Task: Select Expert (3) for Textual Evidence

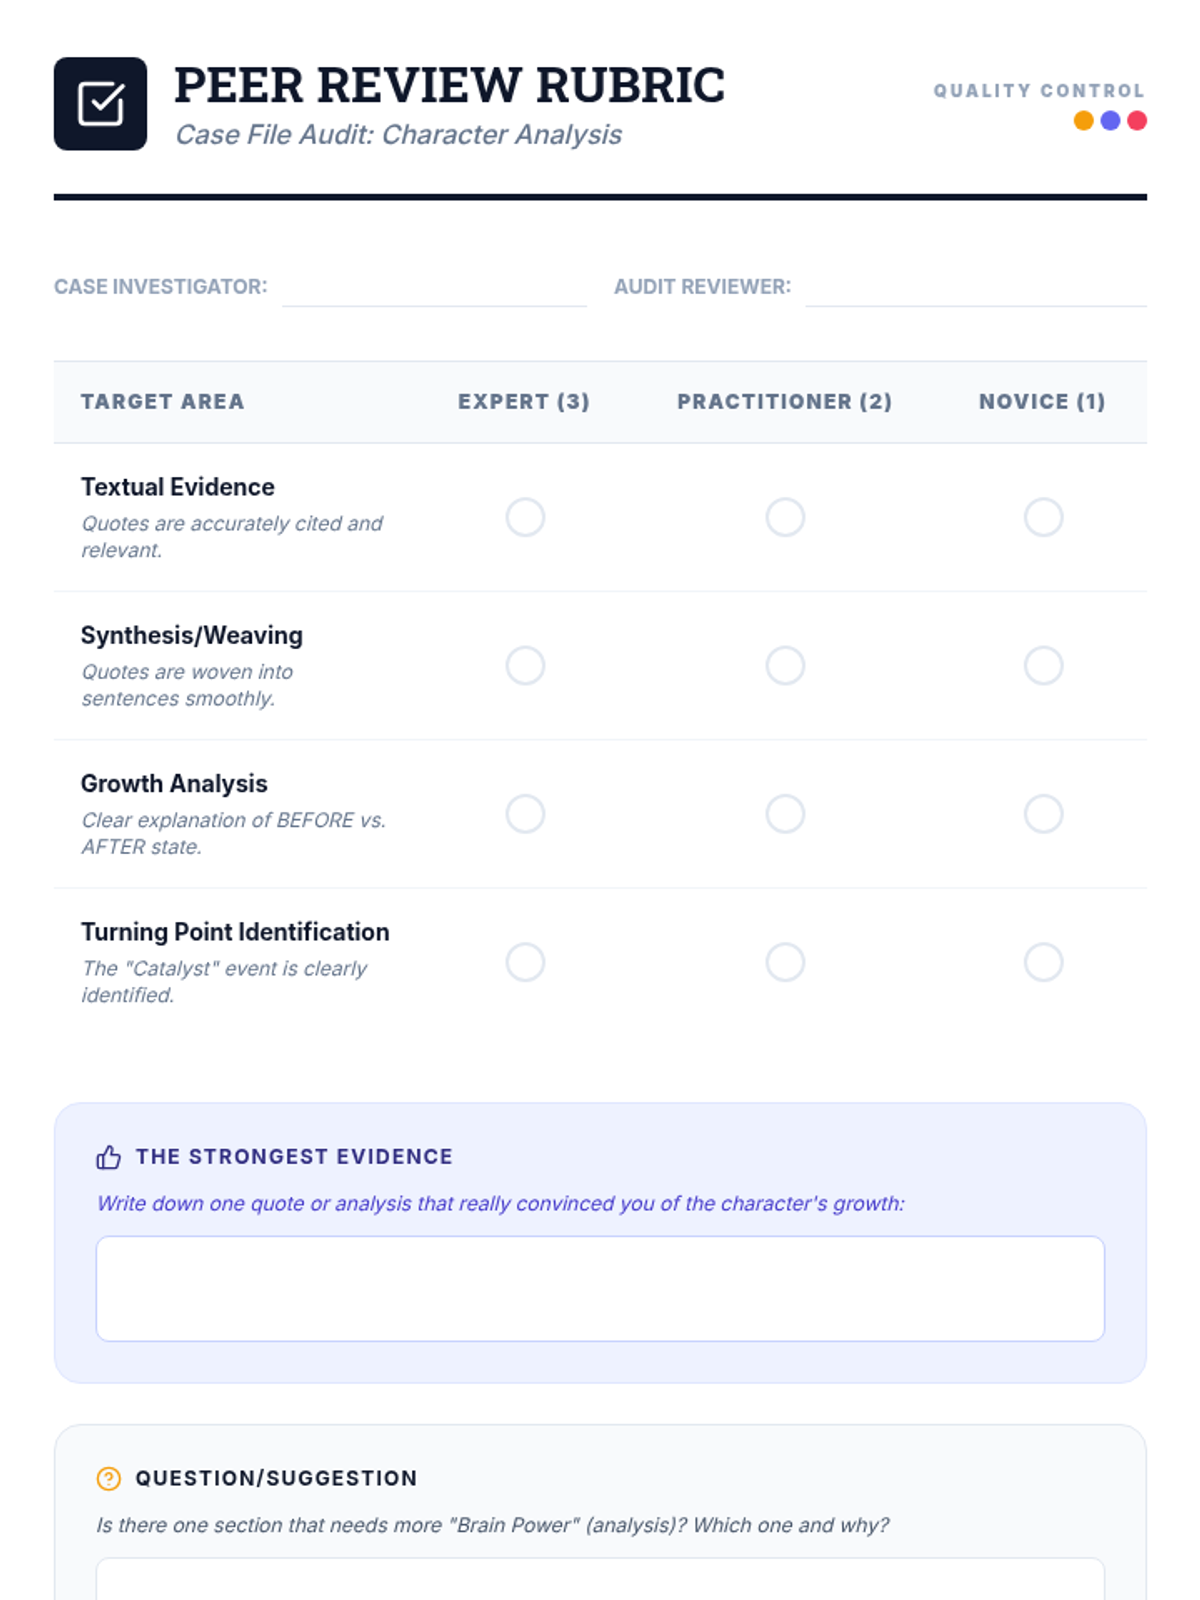Action: (x=525, y=517)
